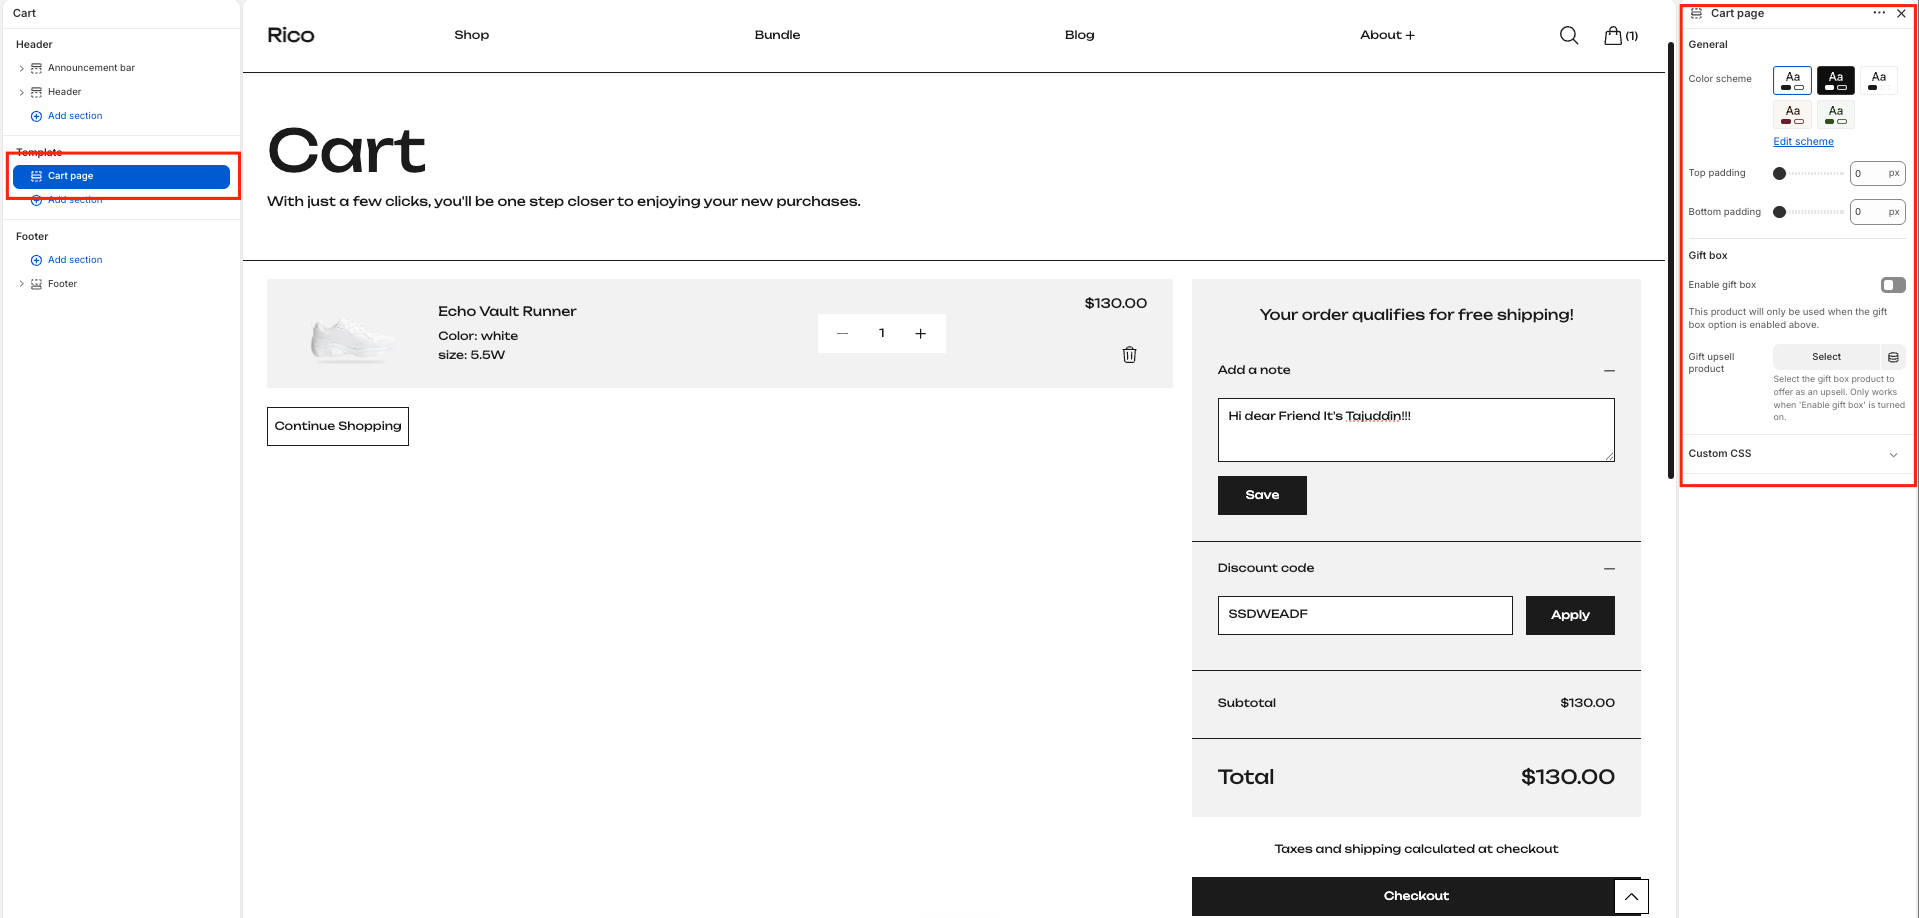Select the maroon accent color scheme
The image size is (1919, 918).
(1792, 114)
